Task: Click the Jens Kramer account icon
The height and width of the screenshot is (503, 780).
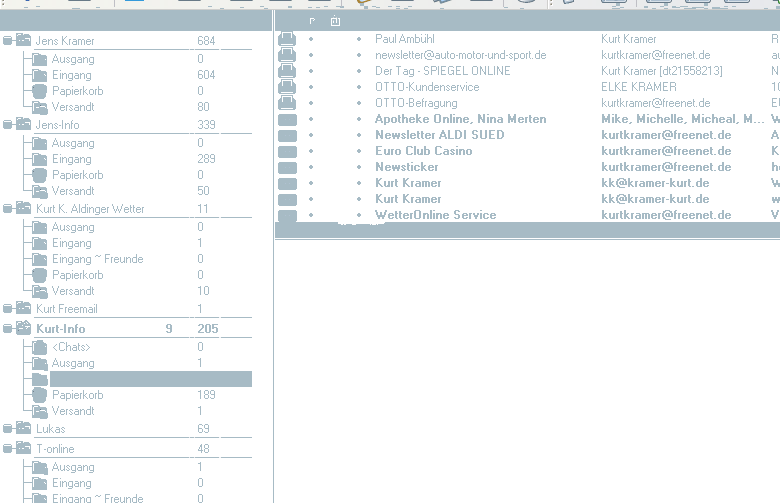Action: tap(23, 41)
